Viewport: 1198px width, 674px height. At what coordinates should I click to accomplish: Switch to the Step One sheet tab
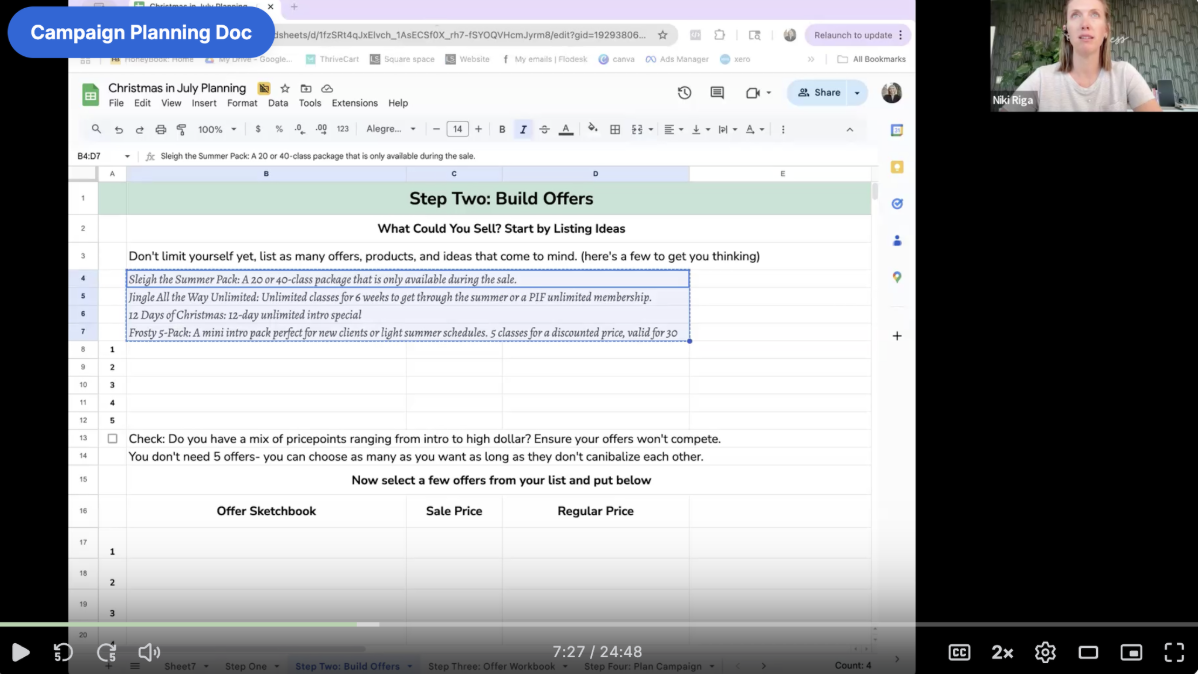[246, 666]
